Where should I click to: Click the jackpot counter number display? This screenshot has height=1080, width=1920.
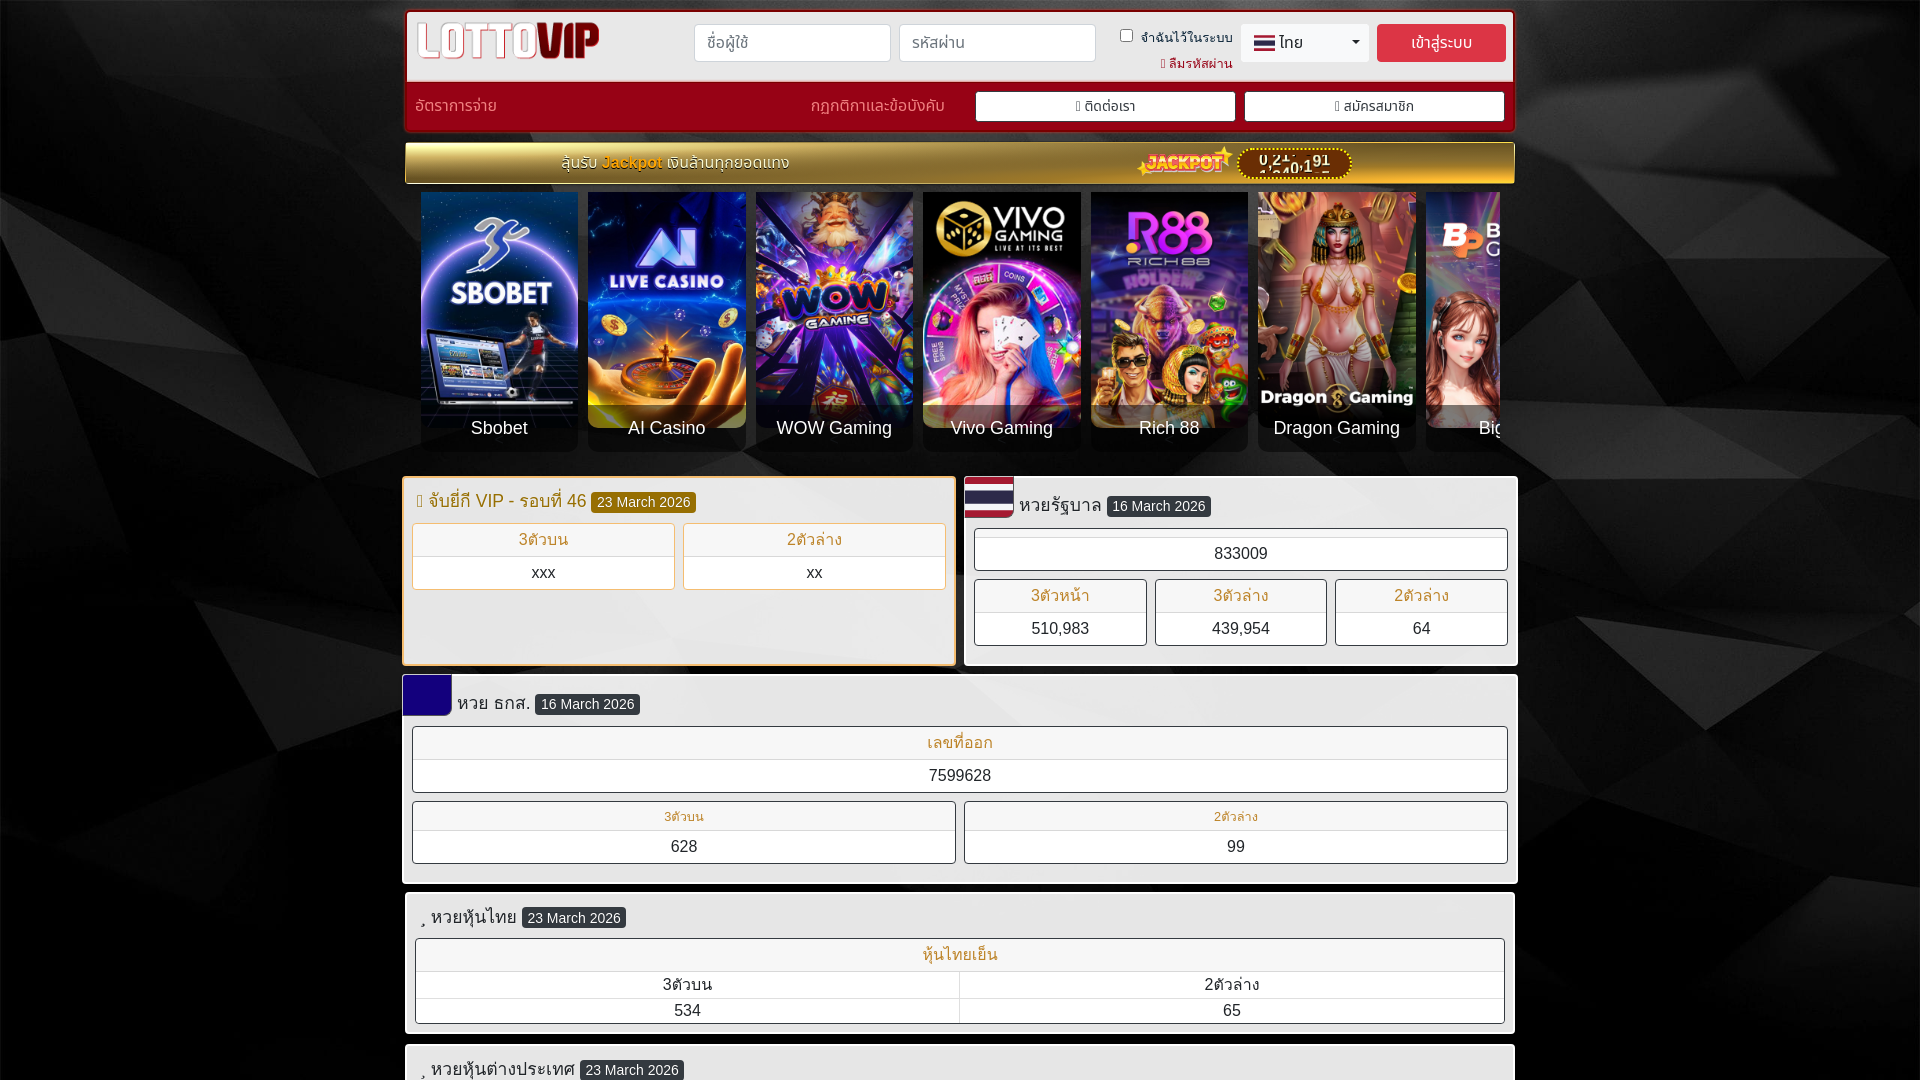click(x=1294, y=163)
